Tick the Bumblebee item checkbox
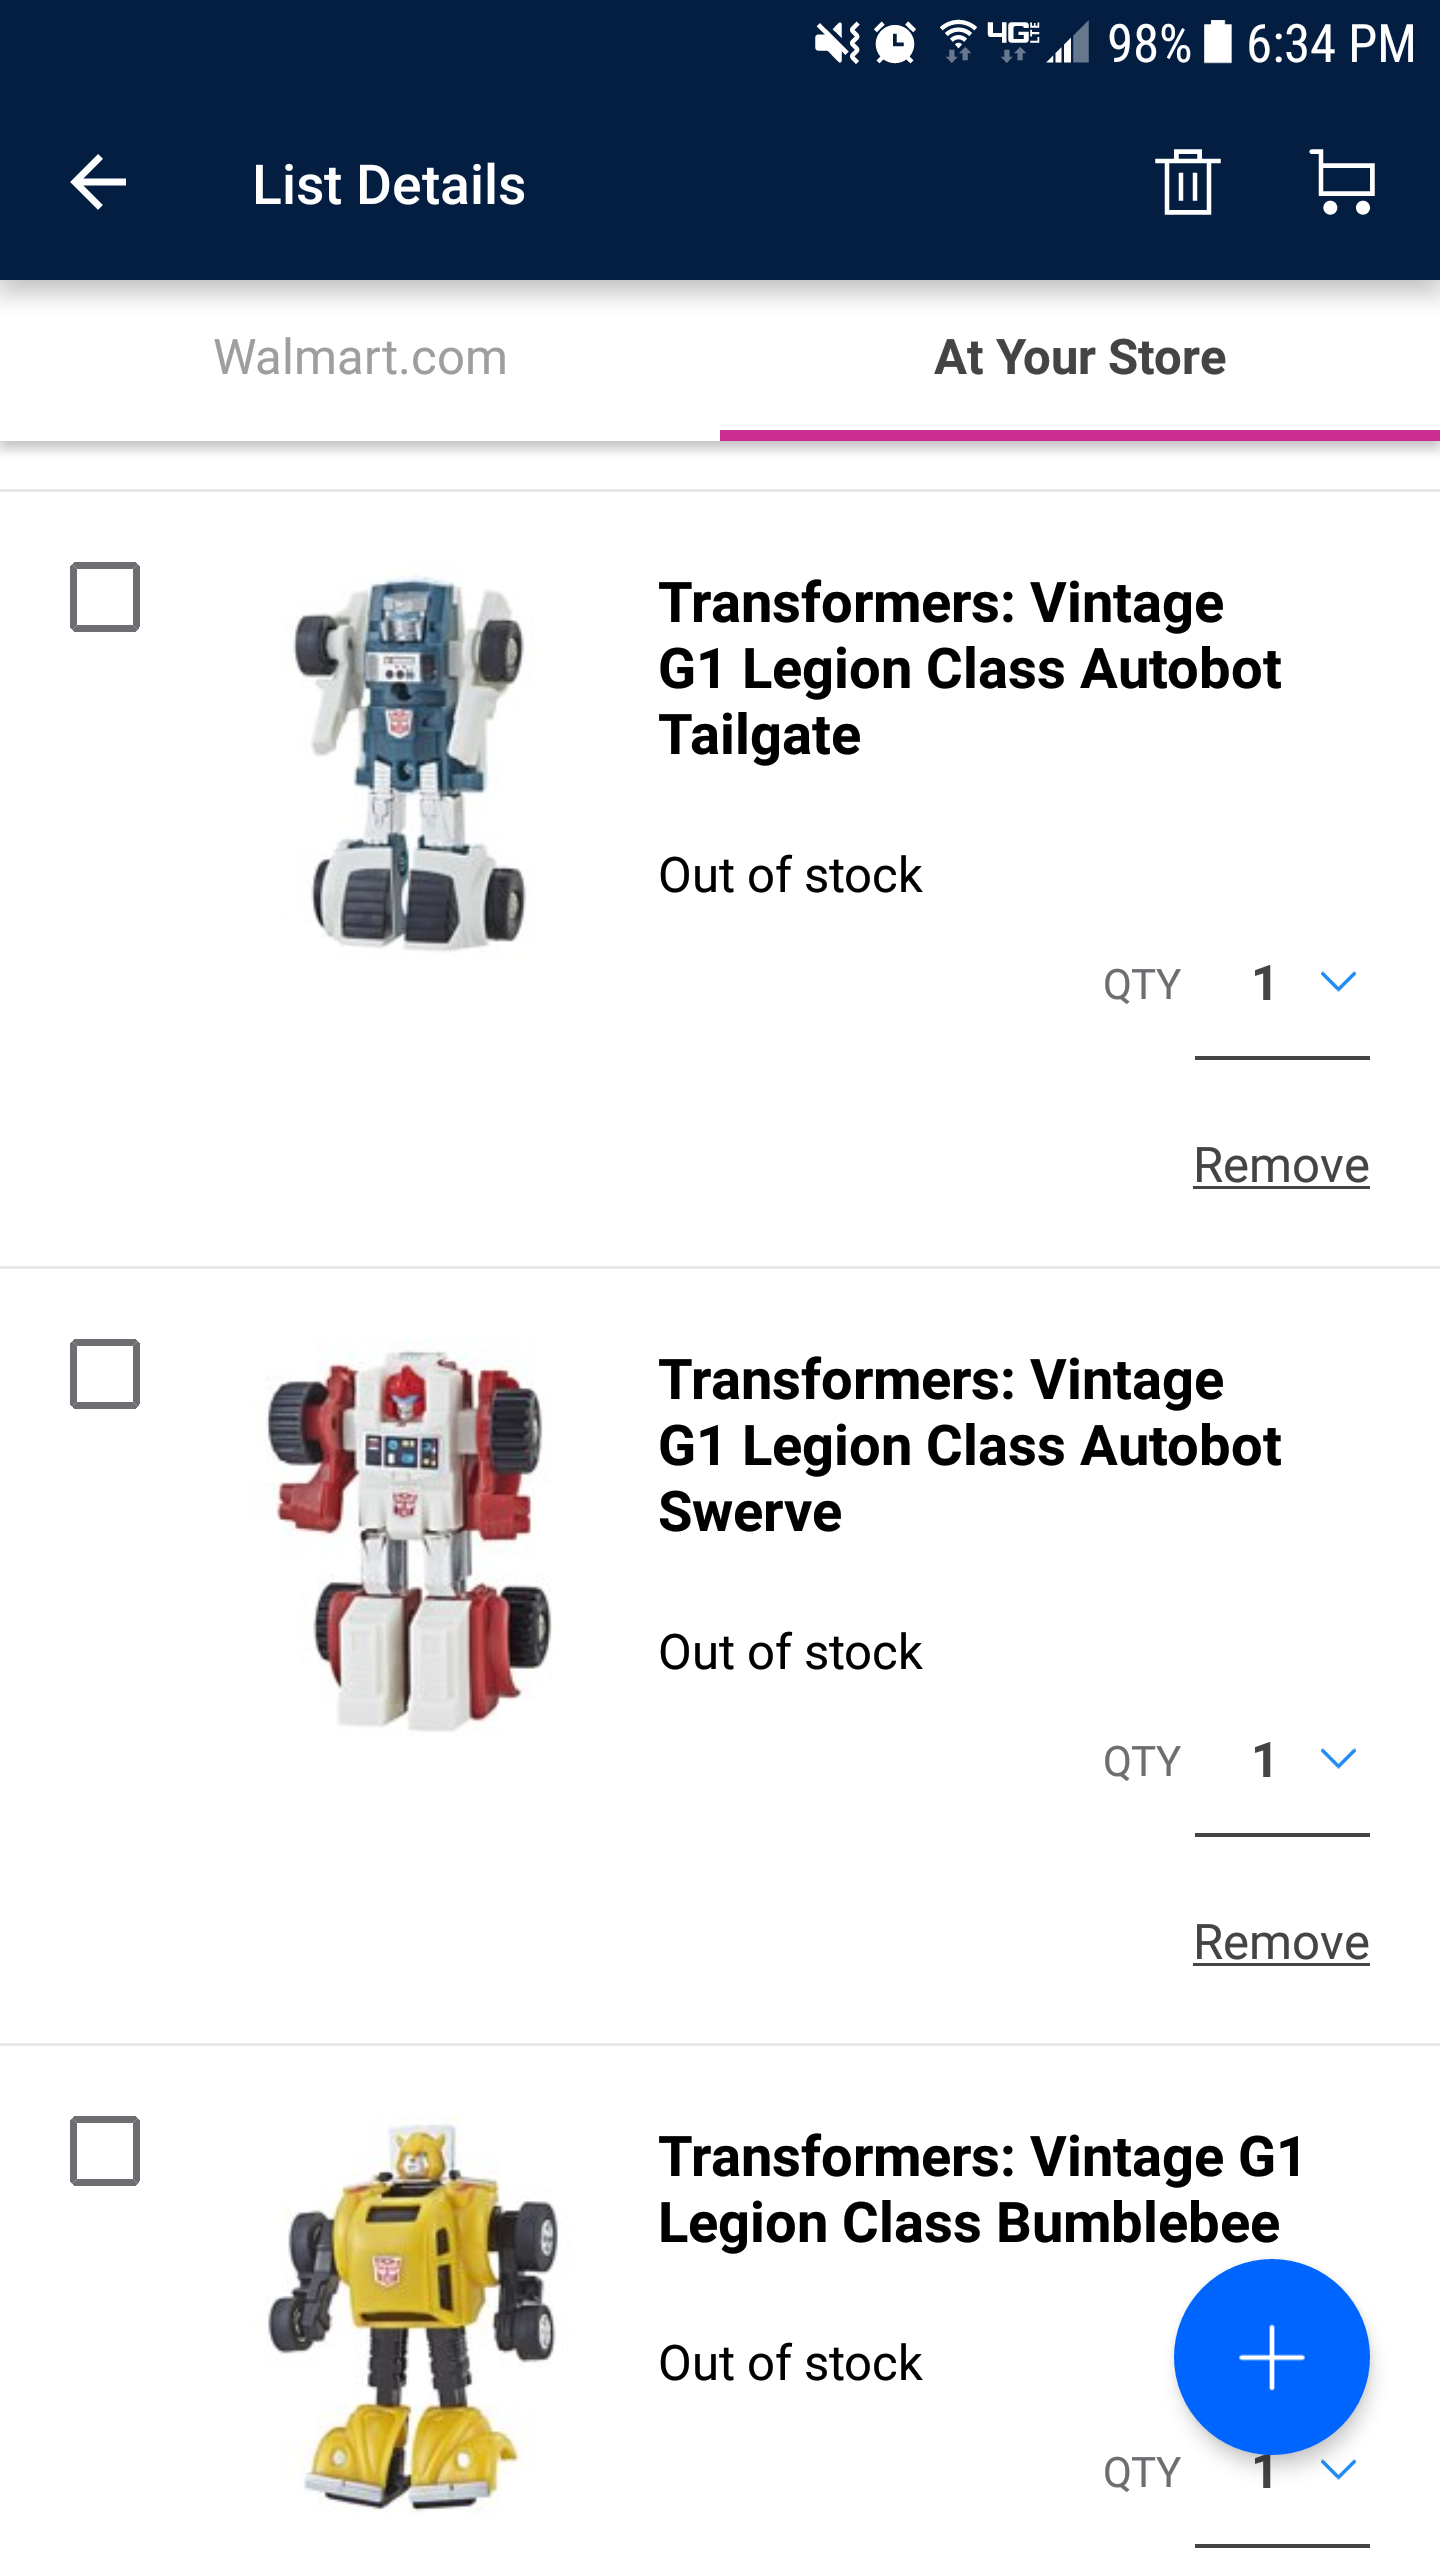Screen dimensions: 1440x2560 click(x=105, y=2151)
